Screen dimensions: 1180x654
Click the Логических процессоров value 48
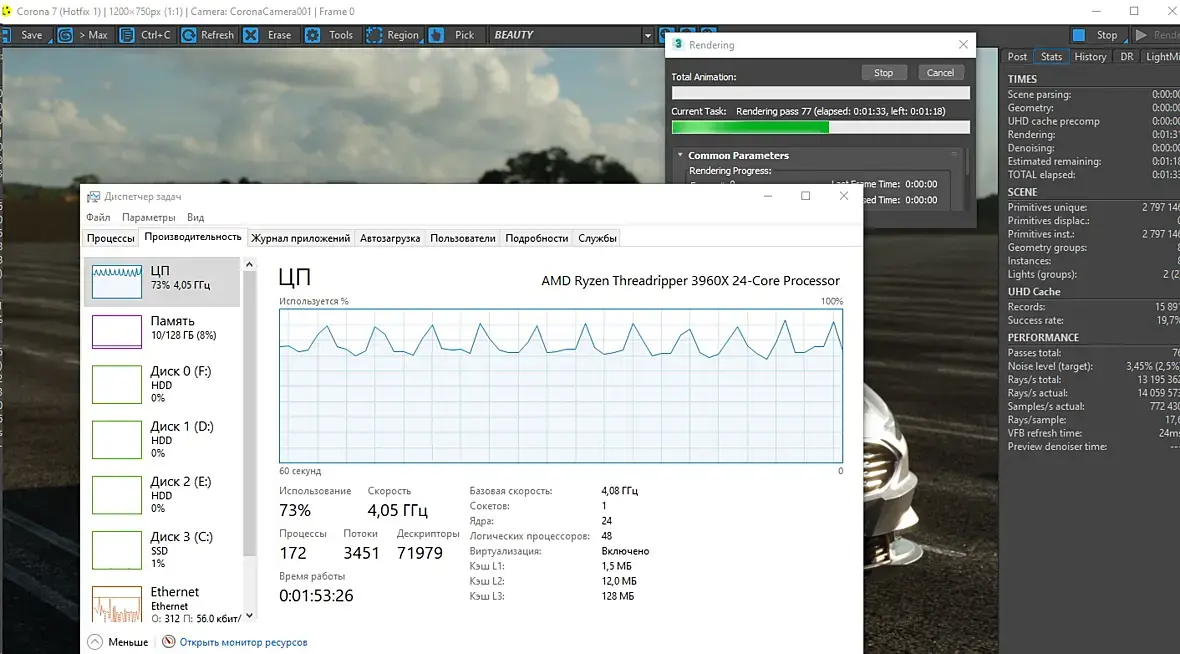point(607,536)
